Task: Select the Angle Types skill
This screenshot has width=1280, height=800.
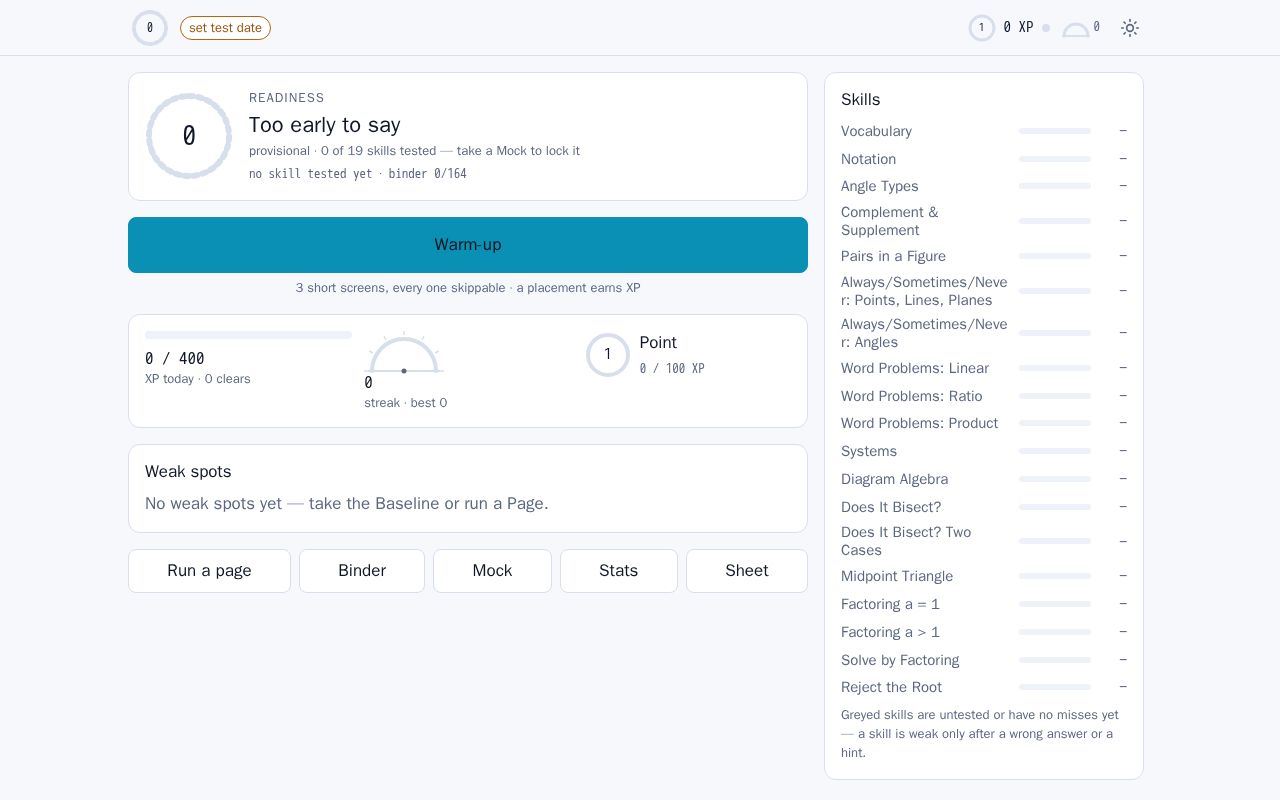Action: [x=984, y=186]
